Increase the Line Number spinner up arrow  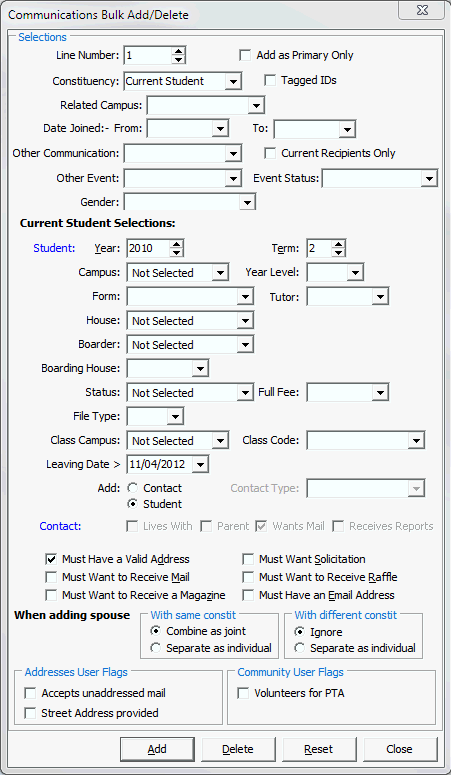178,51
